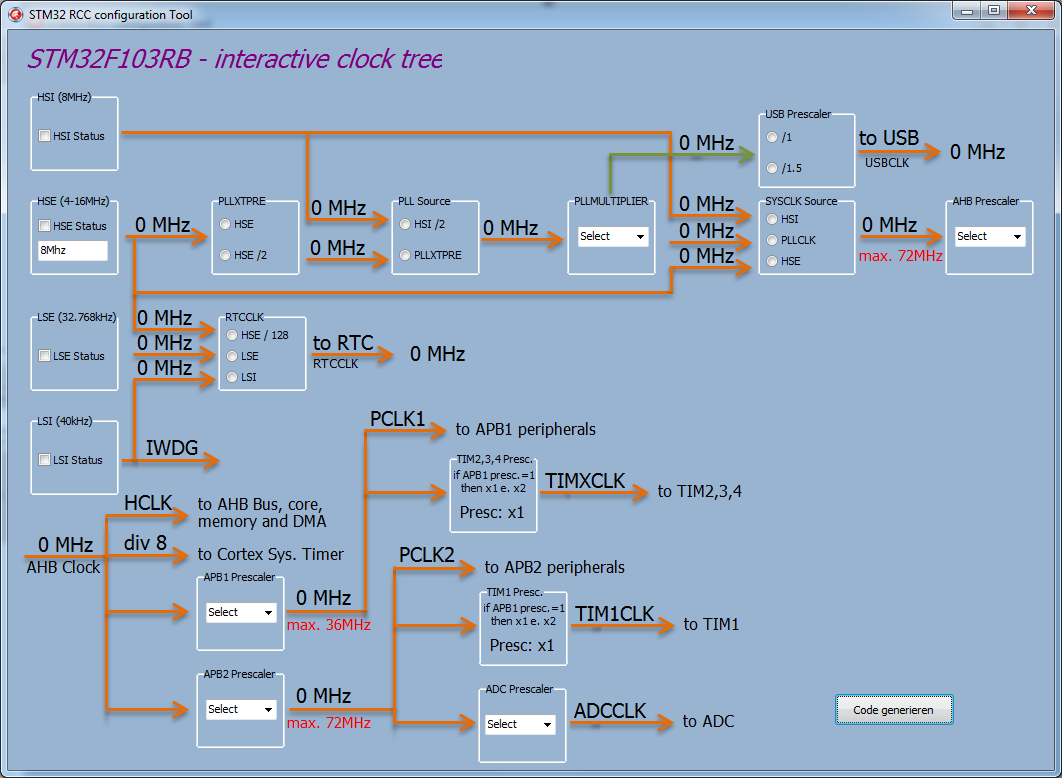Enable the LSI Status checkbox
1062x778 pixels.
(44, 457)
